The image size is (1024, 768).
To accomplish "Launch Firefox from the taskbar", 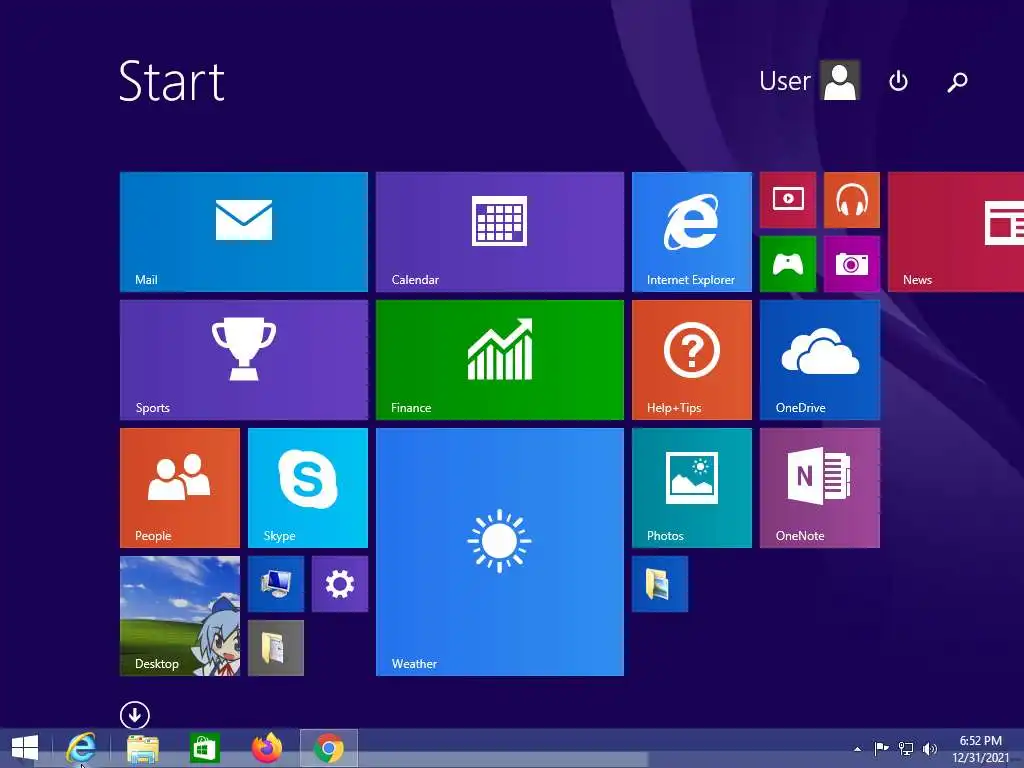I will tap(266, 748).
